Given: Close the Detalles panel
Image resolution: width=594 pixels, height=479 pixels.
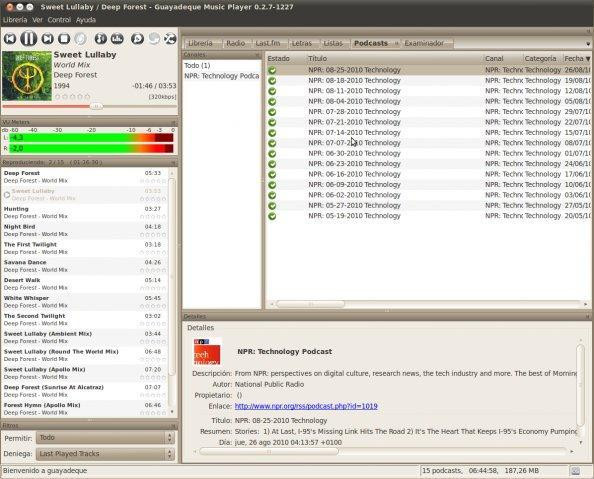Looking at the screenshot, I should [x=588, y=316].
